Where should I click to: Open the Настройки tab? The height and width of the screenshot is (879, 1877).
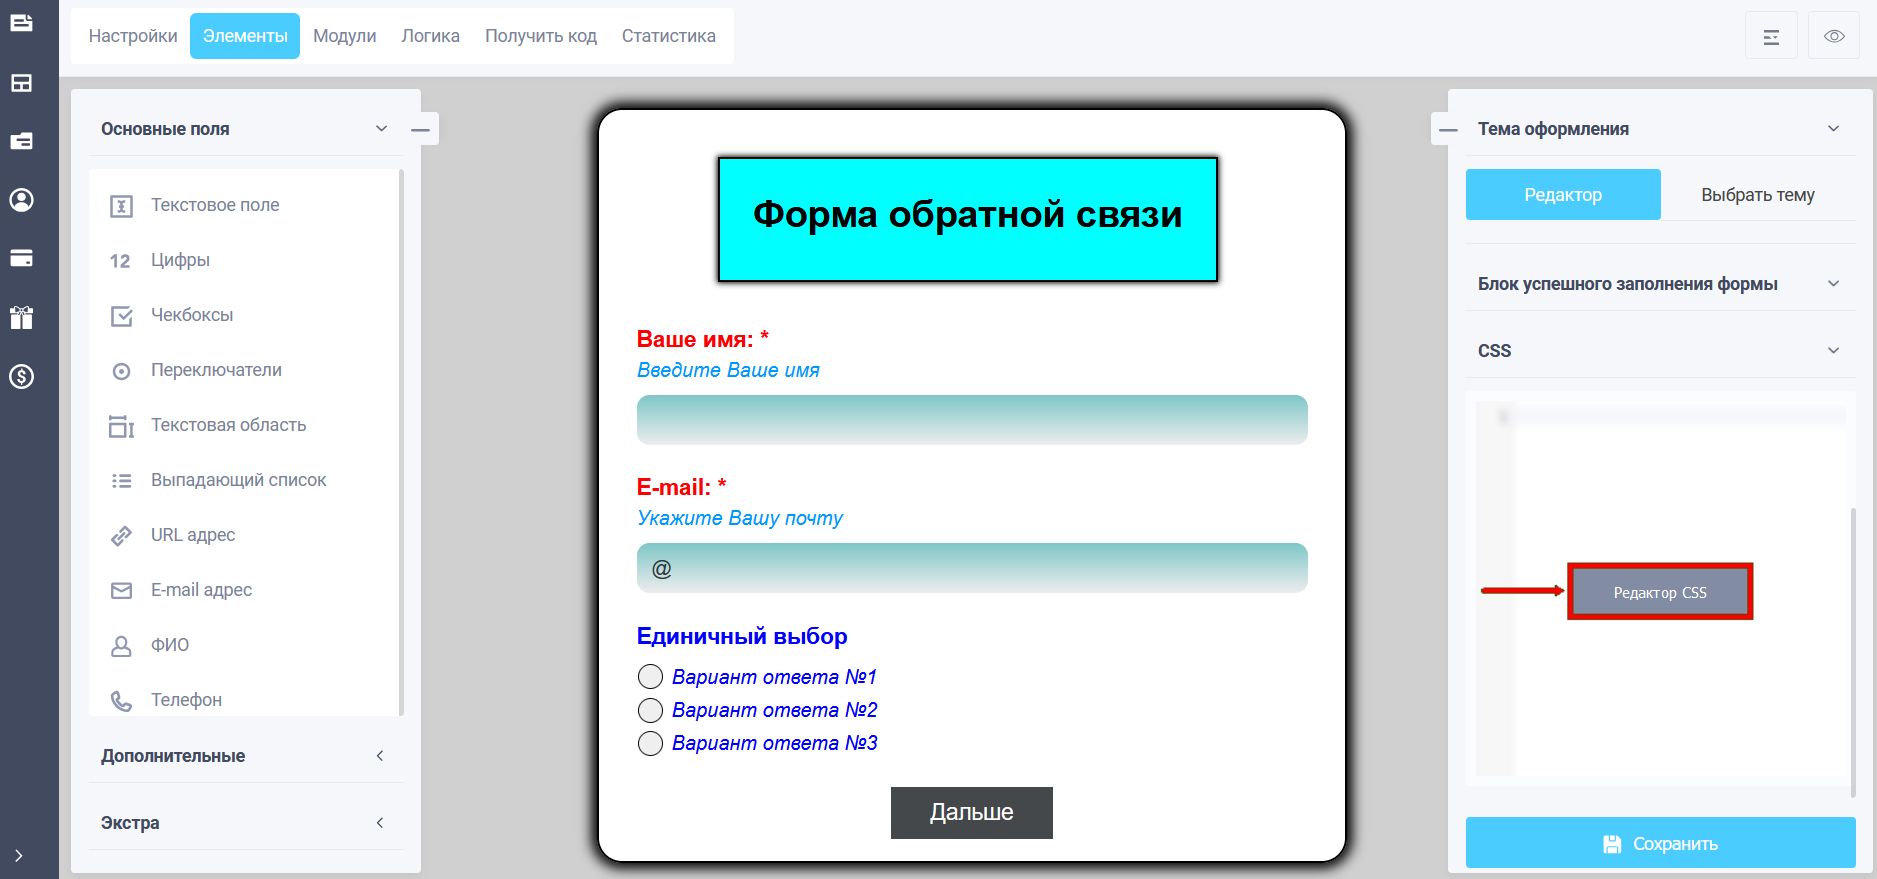133,36
